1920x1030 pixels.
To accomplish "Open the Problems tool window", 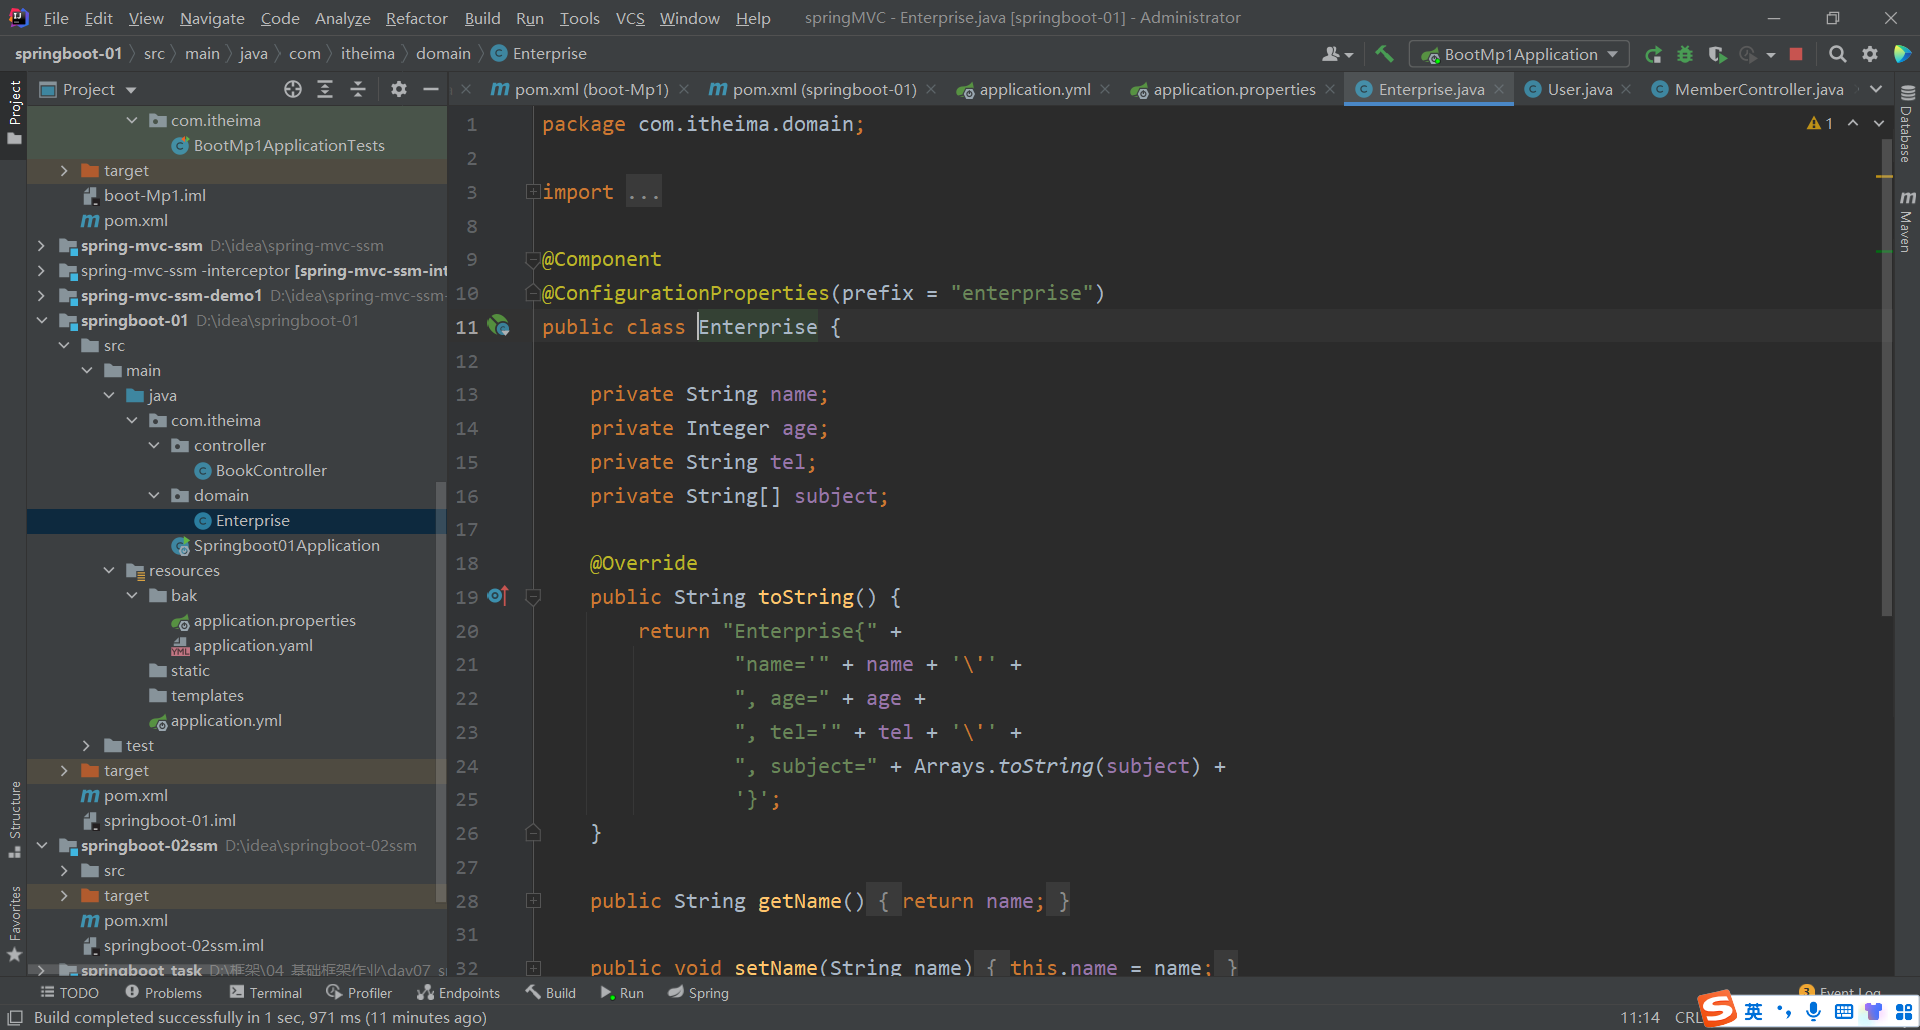I will [164, 993].
